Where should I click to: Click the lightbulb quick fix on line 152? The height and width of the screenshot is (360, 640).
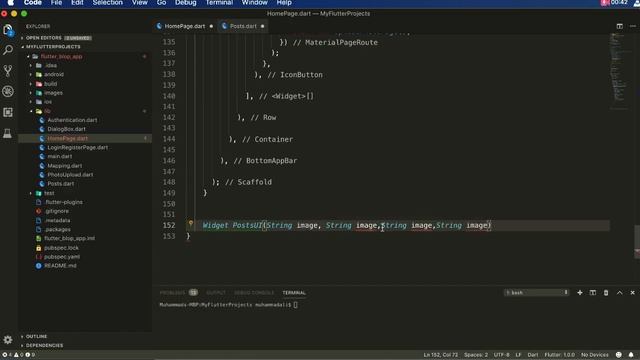pos(191,223)
